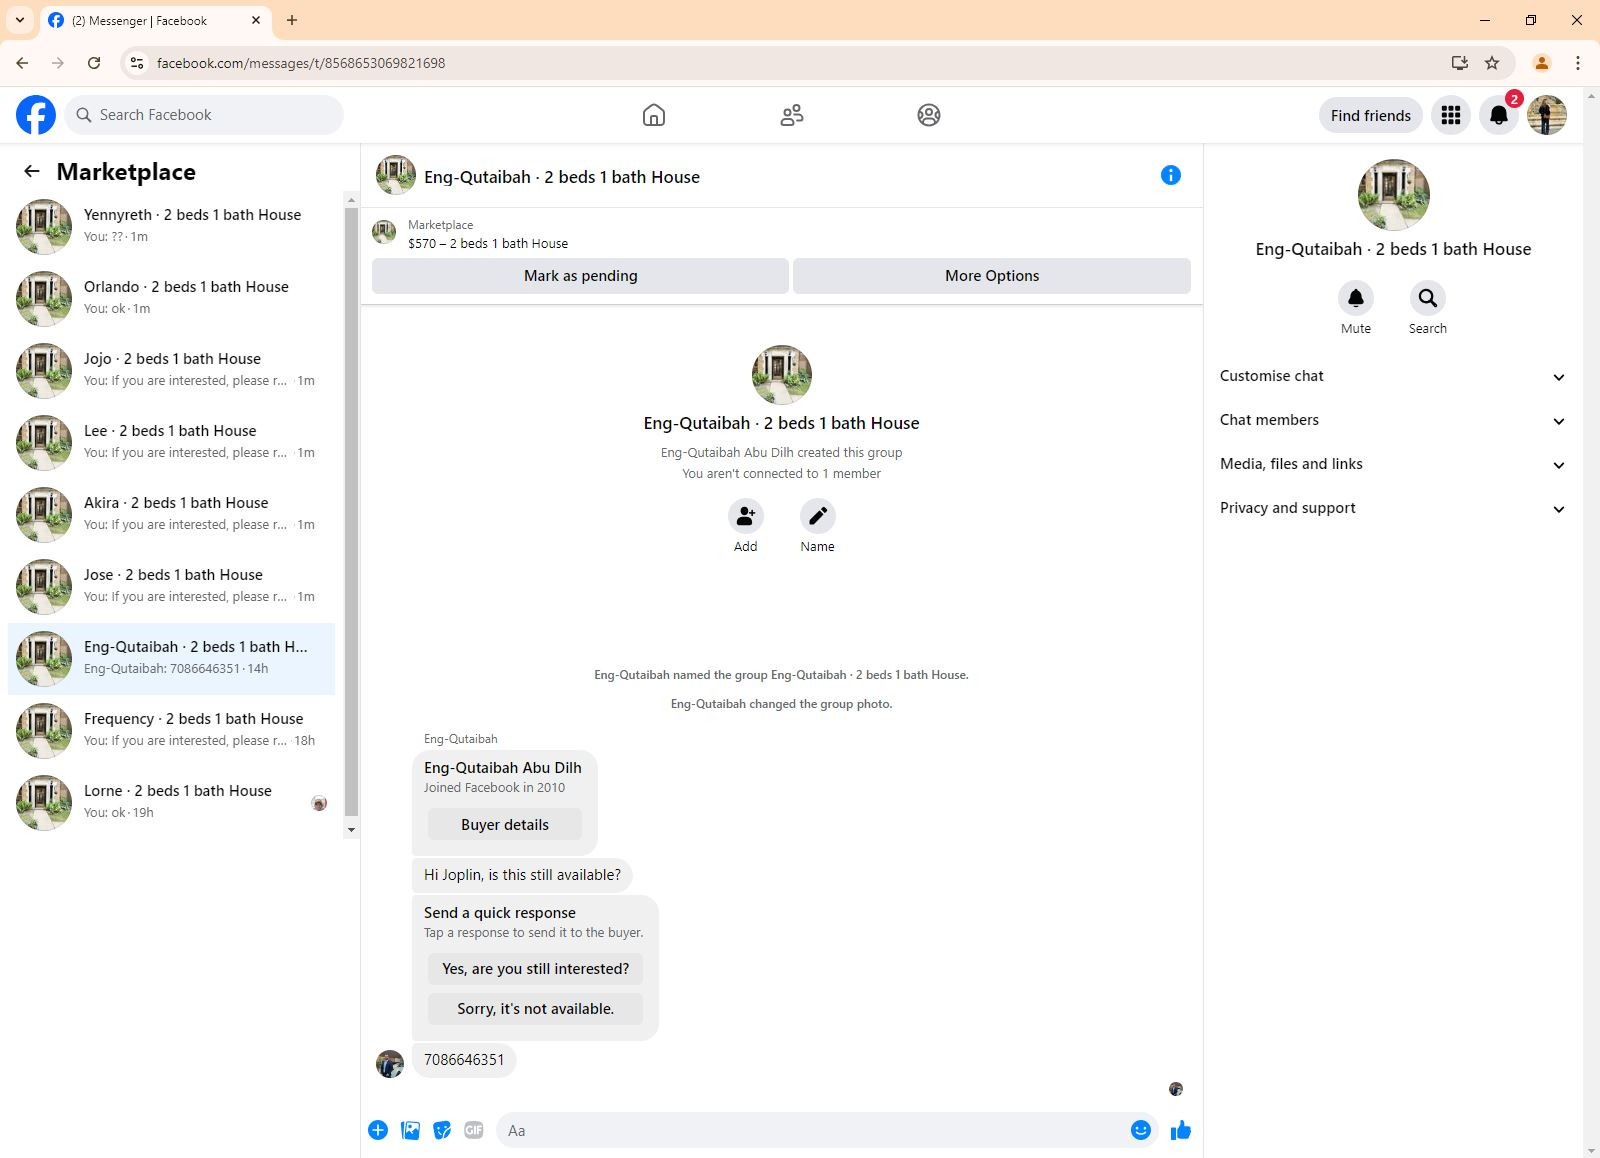Bookmark this page with the star icon

pos(1492,63)
